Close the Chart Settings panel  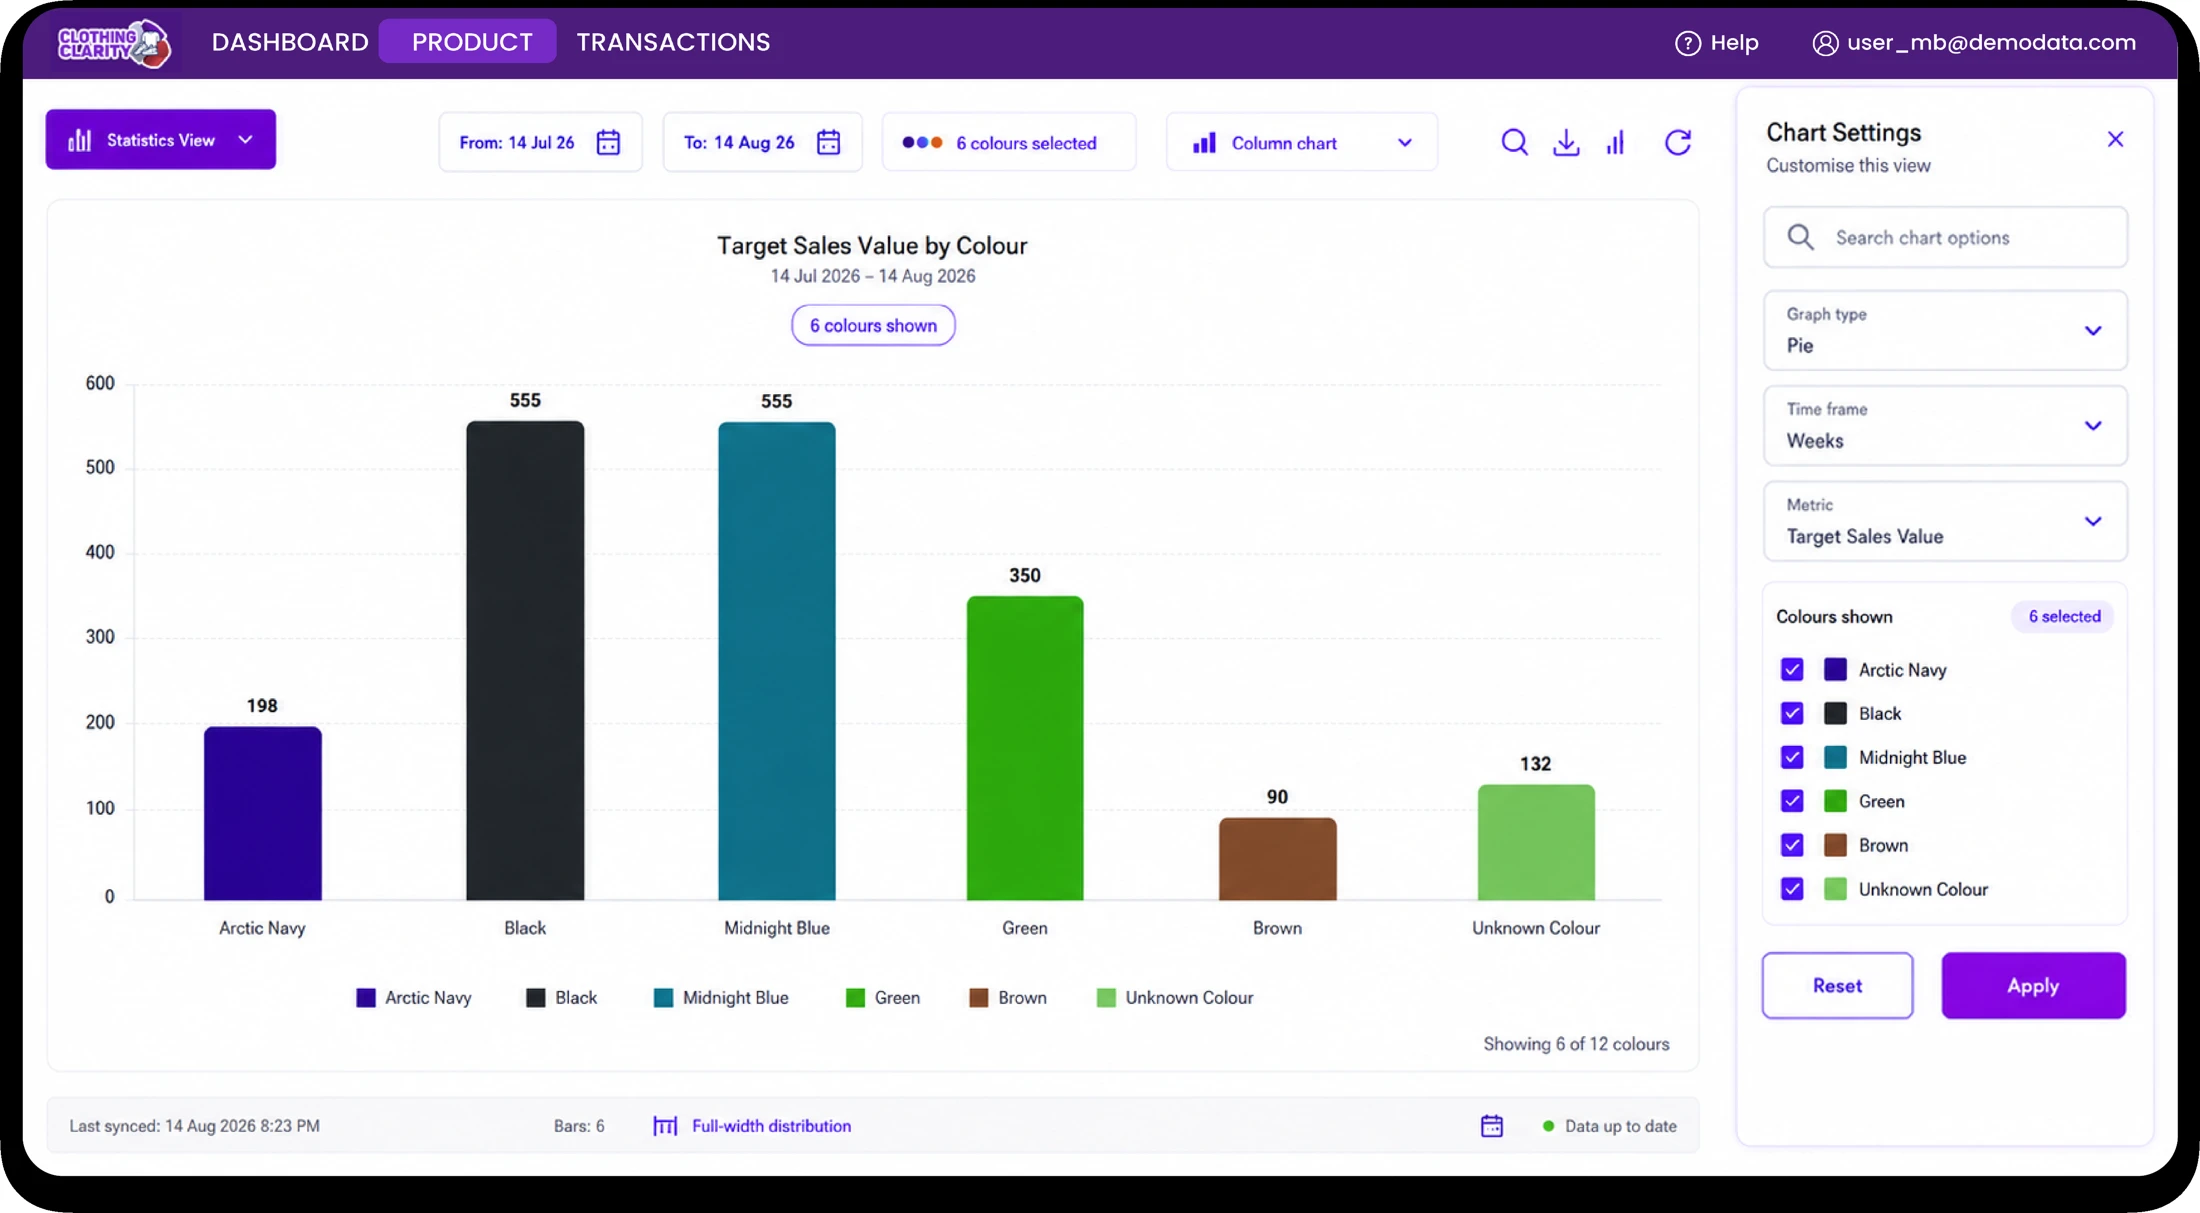2115,139
